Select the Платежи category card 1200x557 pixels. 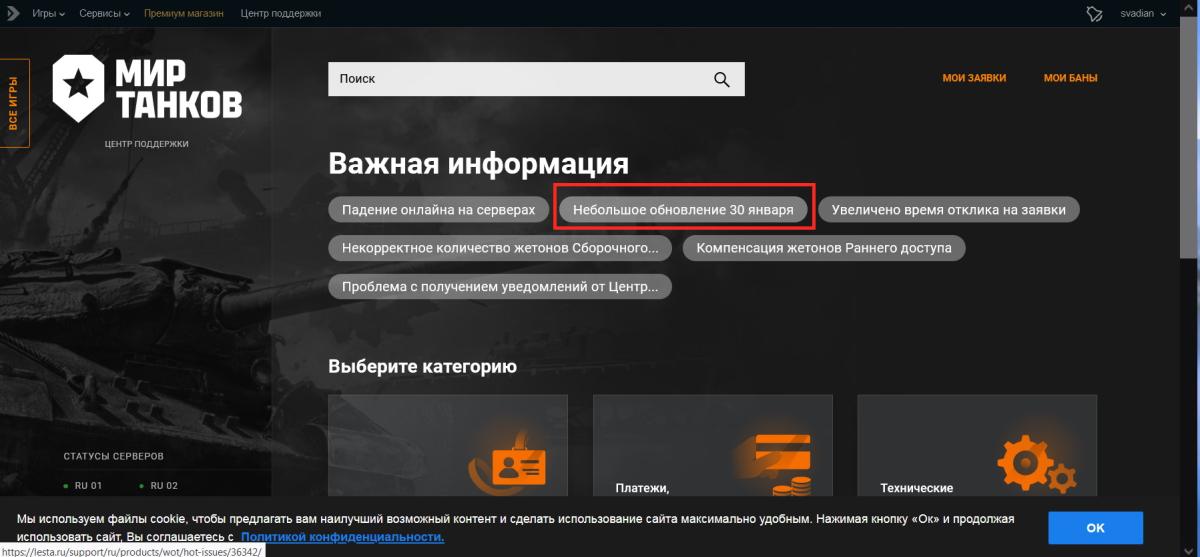pyautogui.click(x=713, y=446)
